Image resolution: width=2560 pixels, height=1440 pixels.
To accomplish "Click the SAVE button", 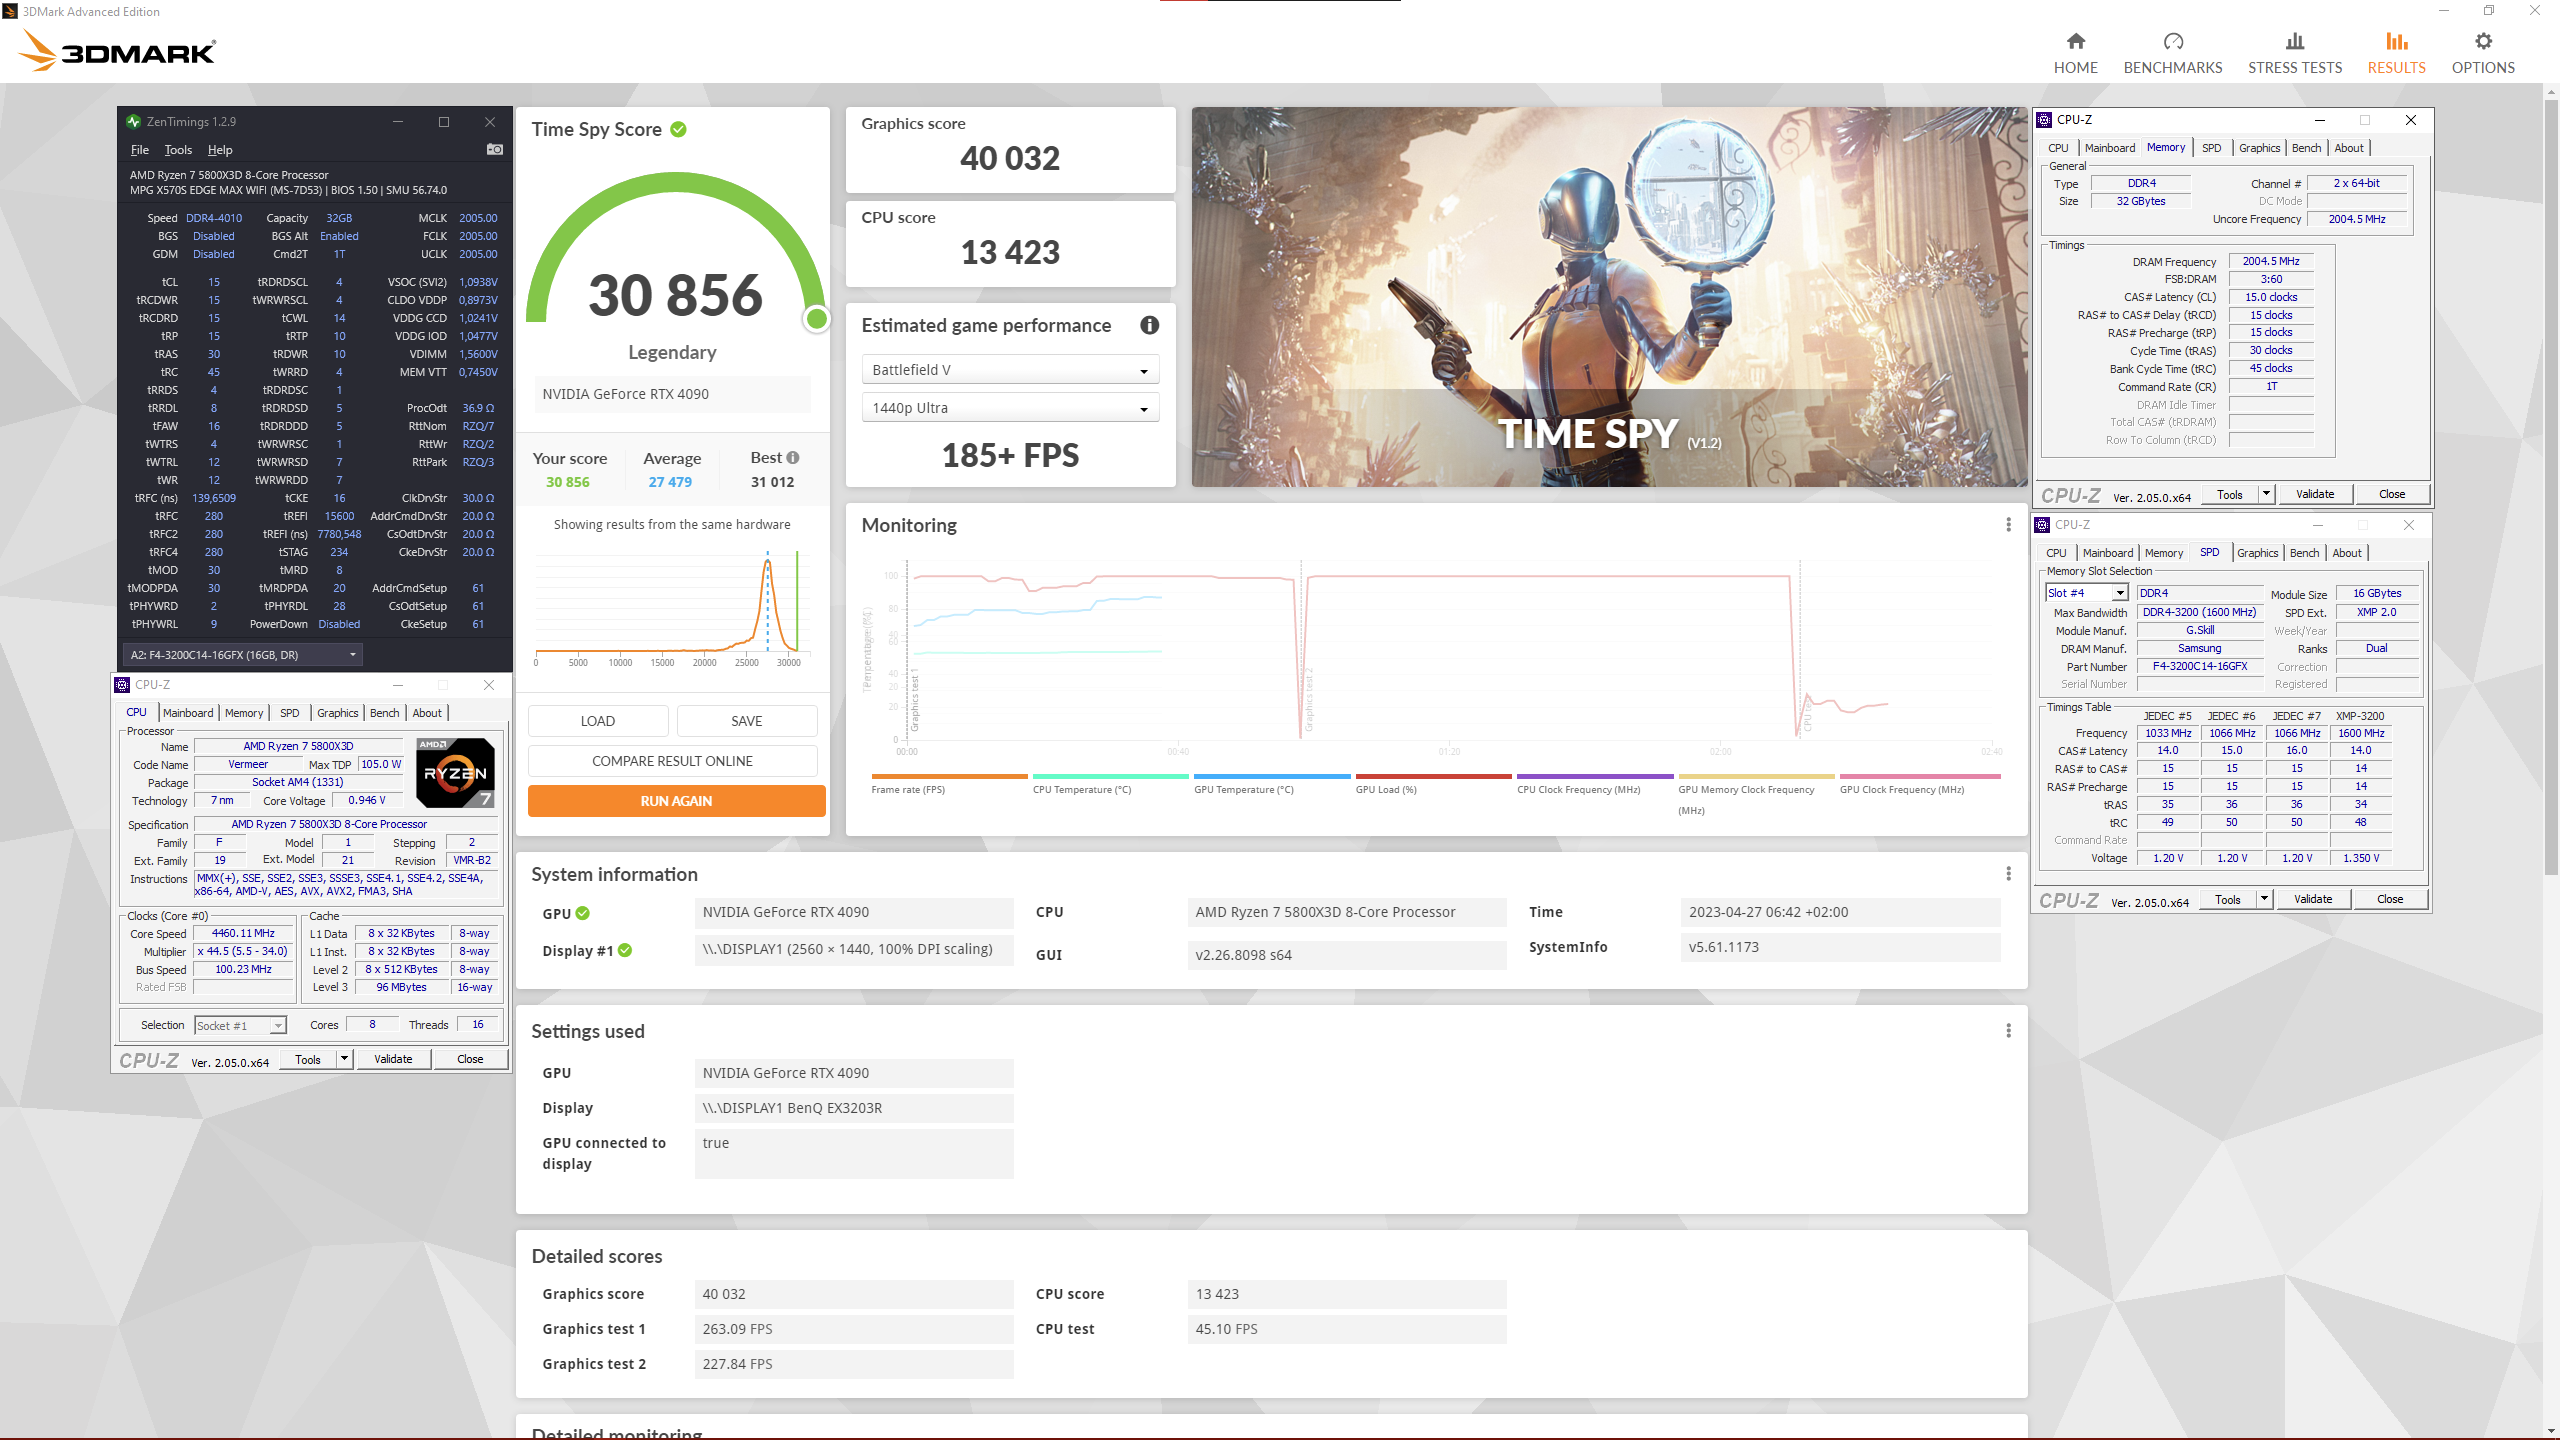I will (x=746, y=721).
